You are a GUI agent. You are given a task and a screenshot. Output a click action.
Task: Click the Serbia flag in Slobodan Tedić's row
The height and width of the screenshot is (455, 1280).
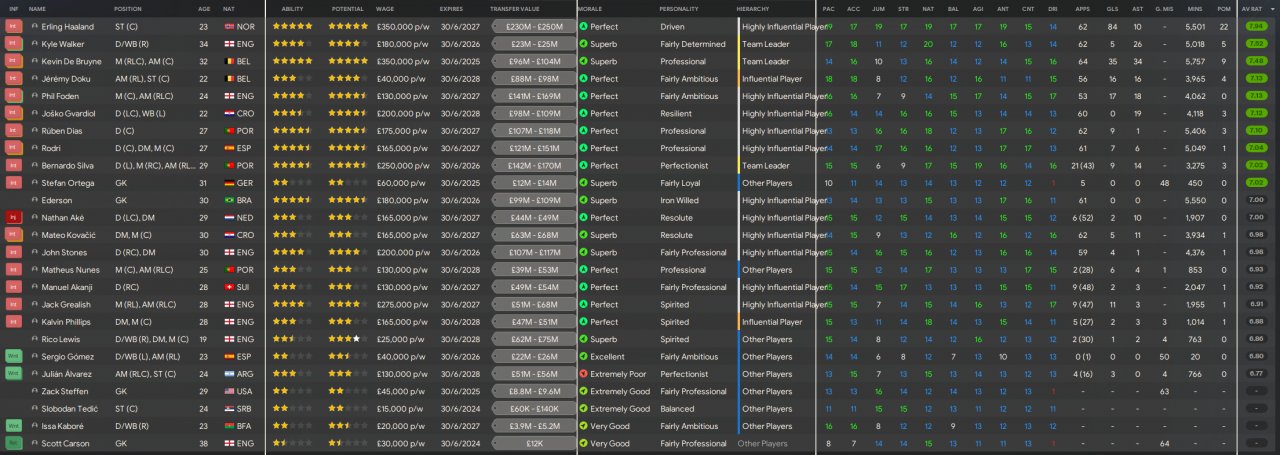pyautogui.click(x=231, y=408)
